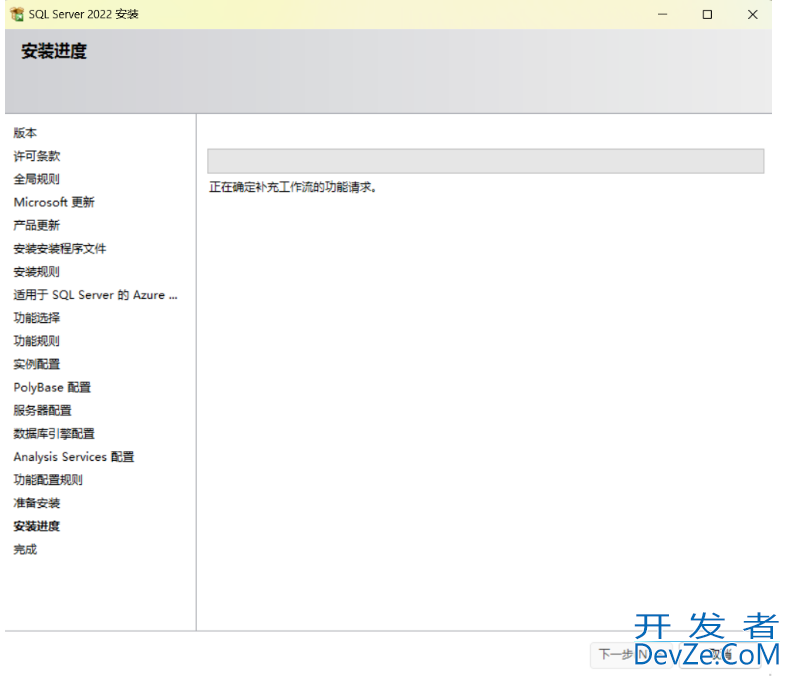Select the 完成 step in sidebar
790x676 pixels.
(25, 550)
